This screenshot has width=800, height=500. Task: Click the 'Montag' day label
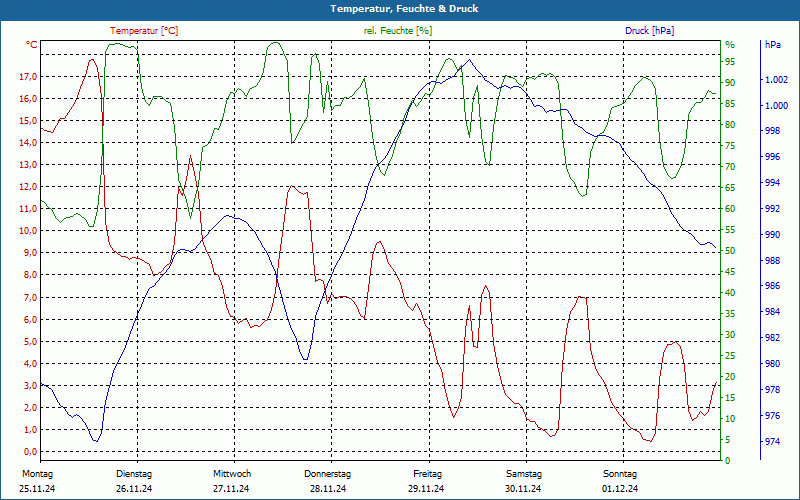37,474
